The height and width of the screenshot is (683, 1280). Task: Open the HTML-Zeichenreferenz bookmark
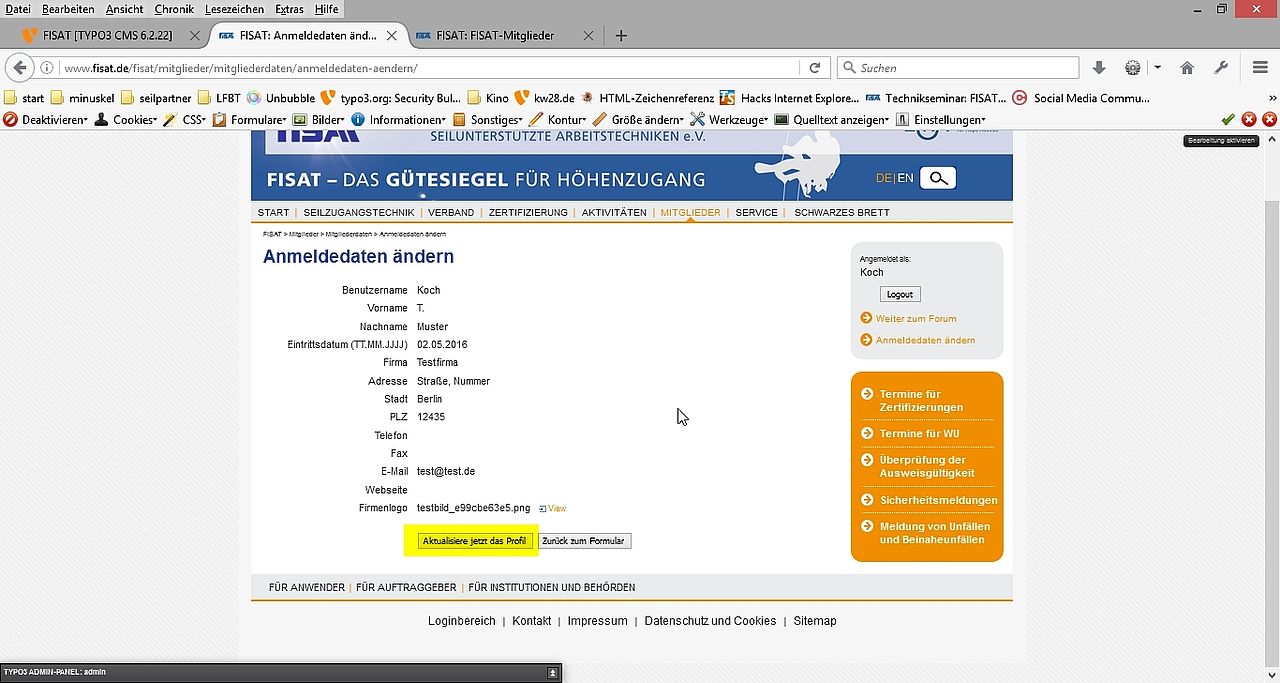[647, 98]
